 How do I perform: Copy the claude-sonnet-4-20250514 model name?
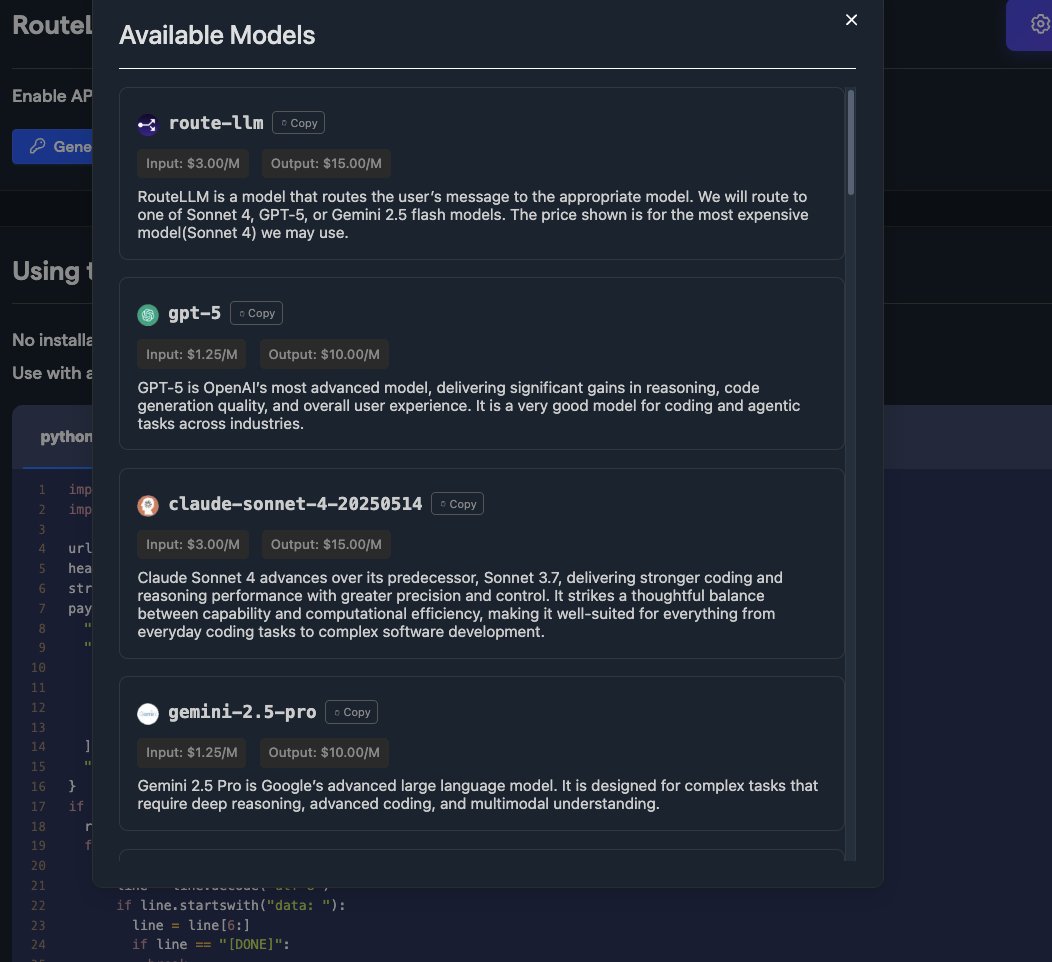click(458, 504)
